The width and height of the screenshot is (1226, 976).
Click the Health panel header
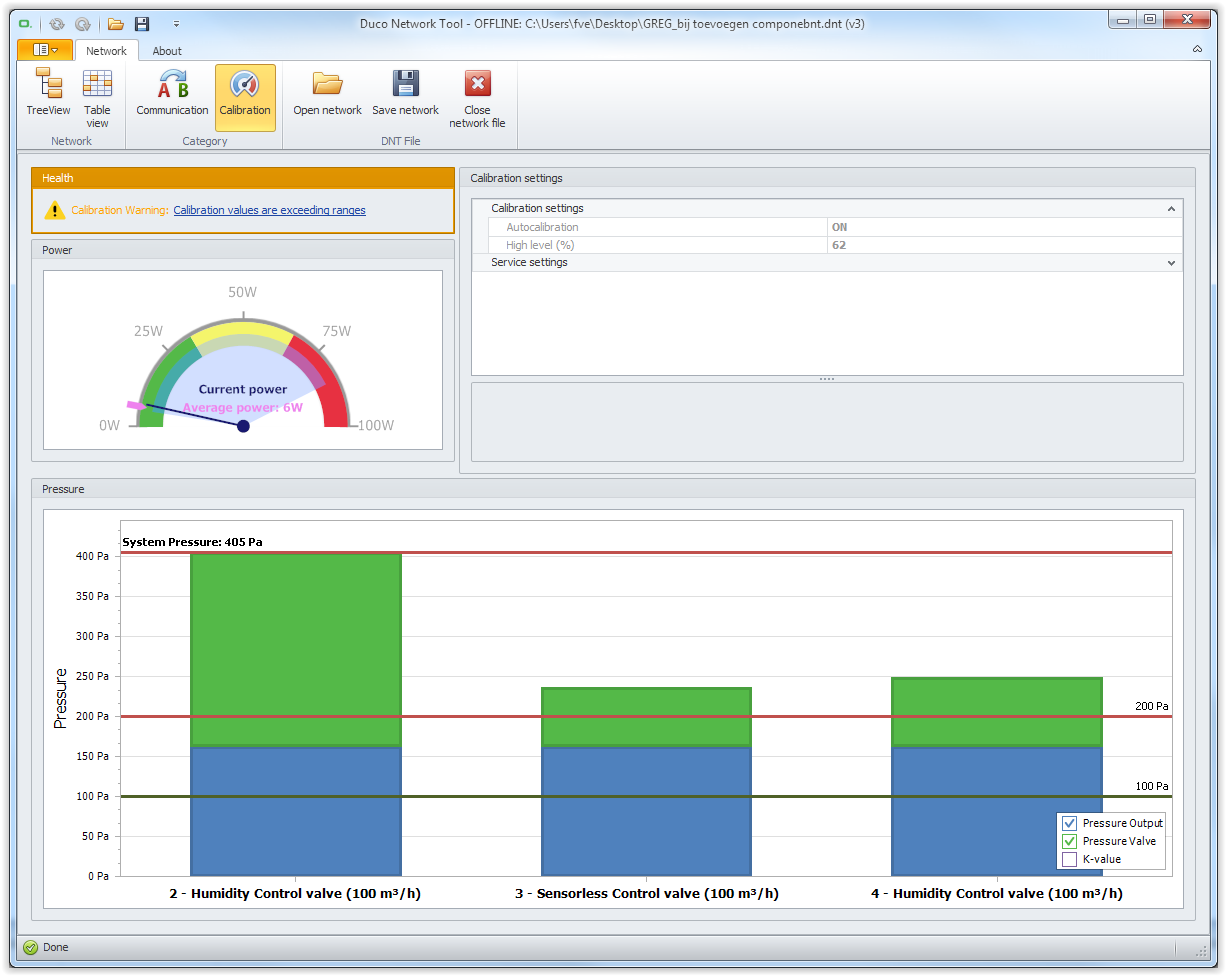[x=243, y=178]
